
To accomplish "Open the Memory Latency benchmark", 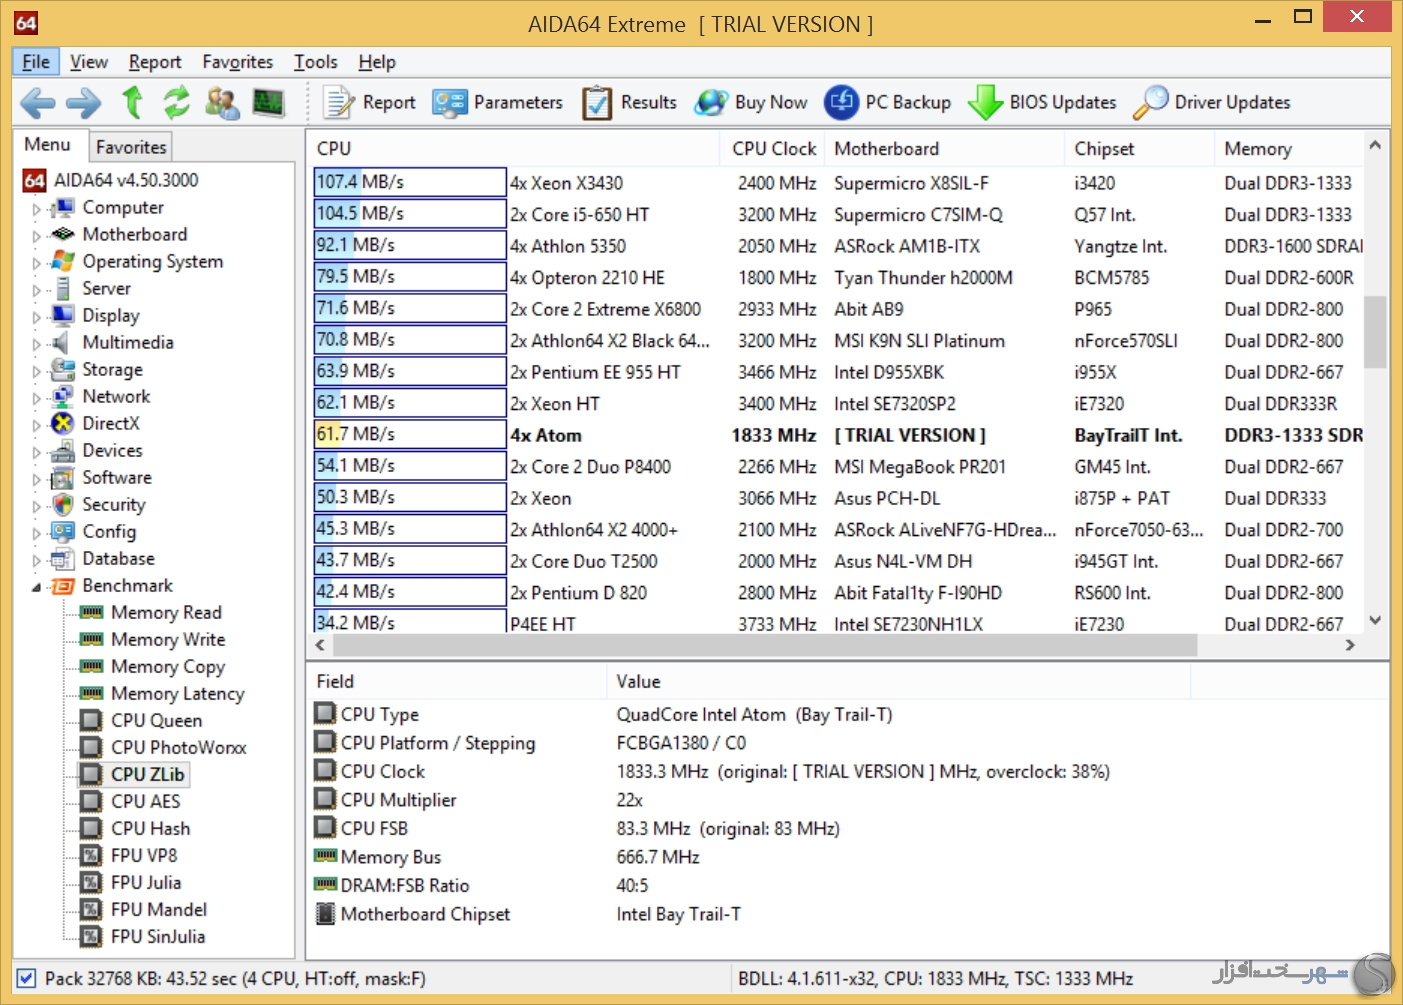I will click(x=178, y=693).
